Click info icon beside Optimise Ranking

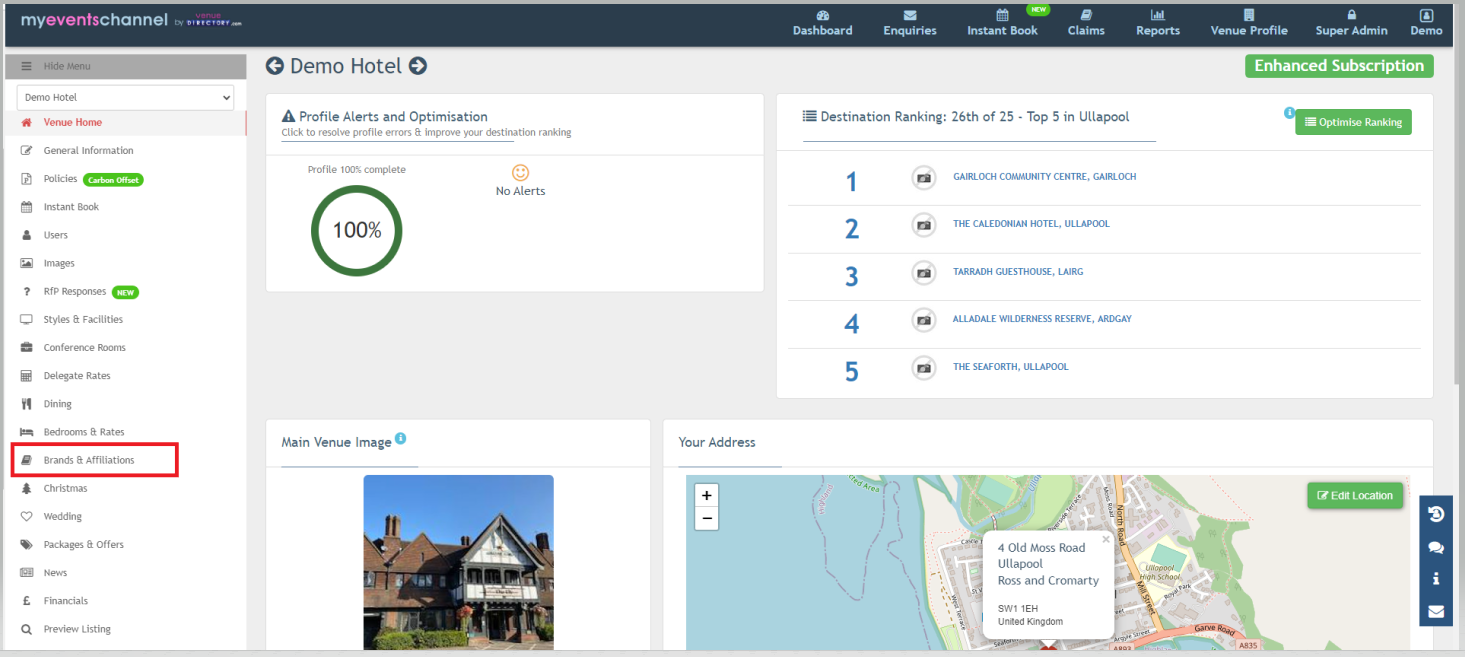[1289, 113]
